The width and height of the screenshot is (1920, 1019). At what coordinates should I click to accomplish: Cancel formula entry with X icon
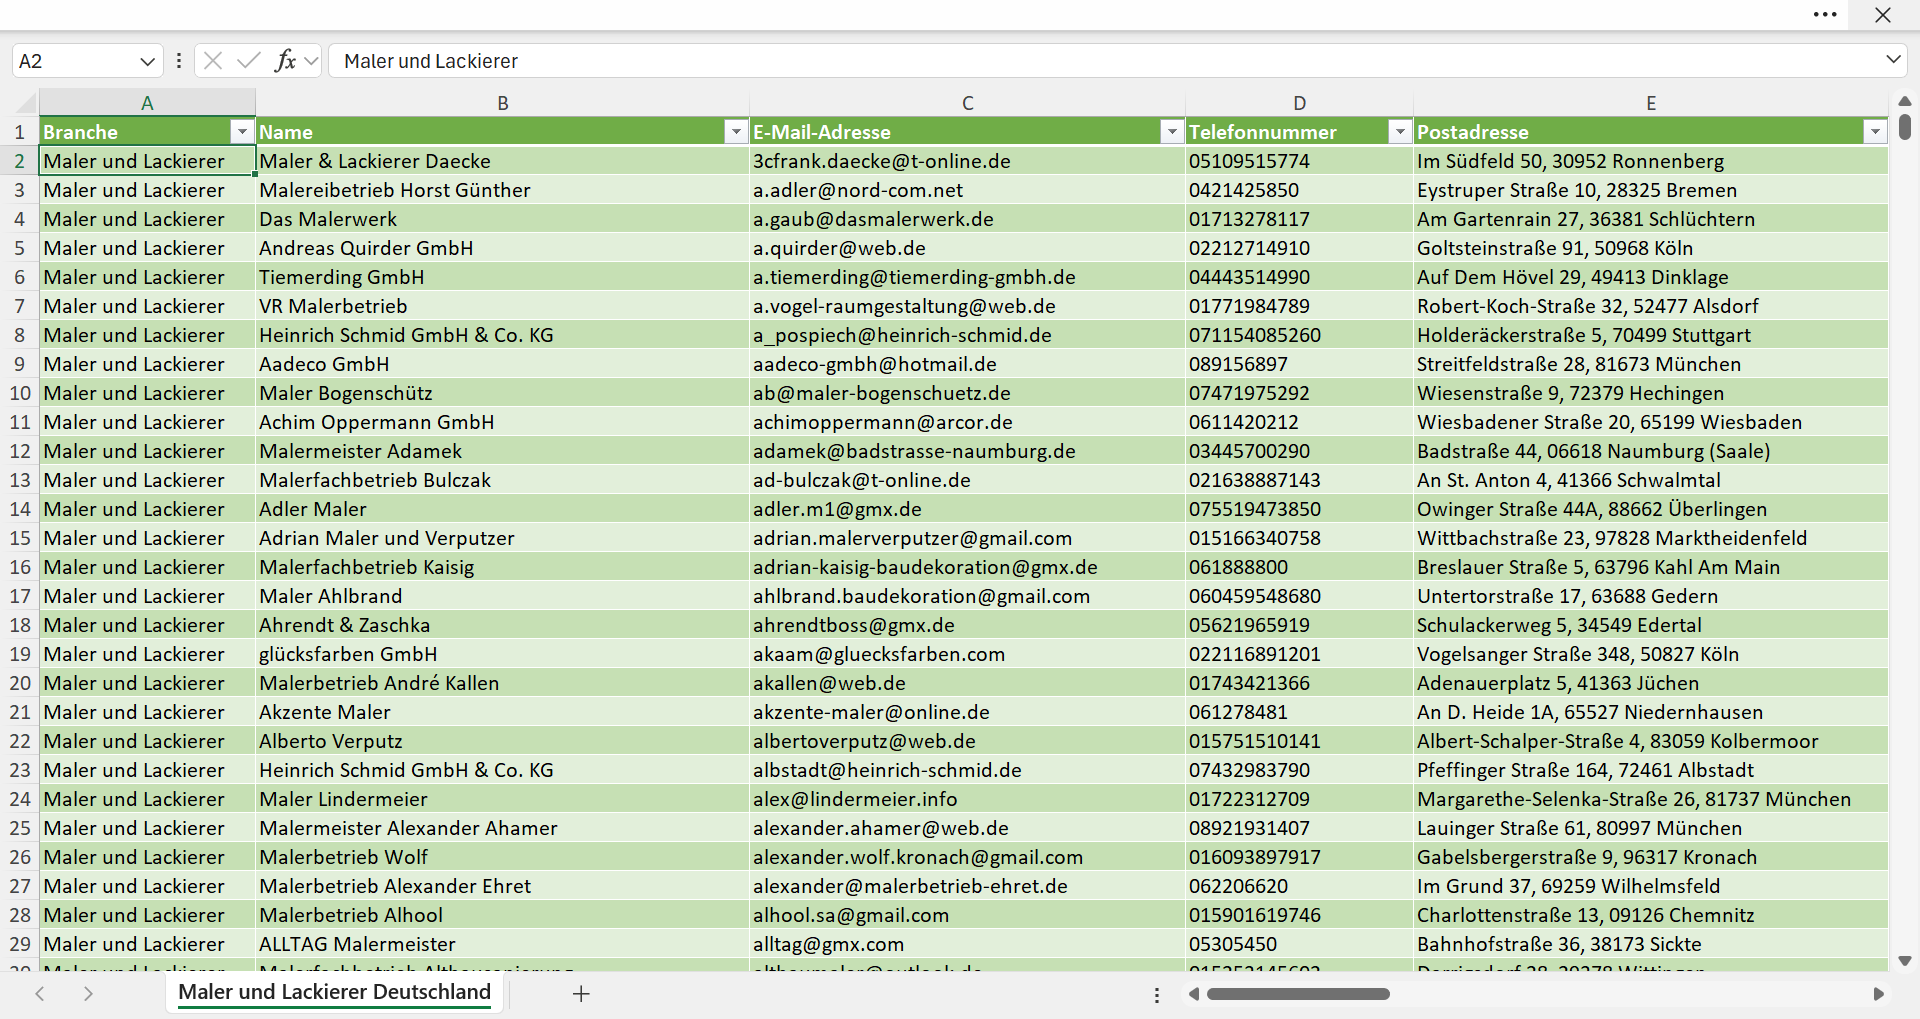click(213, 61)
